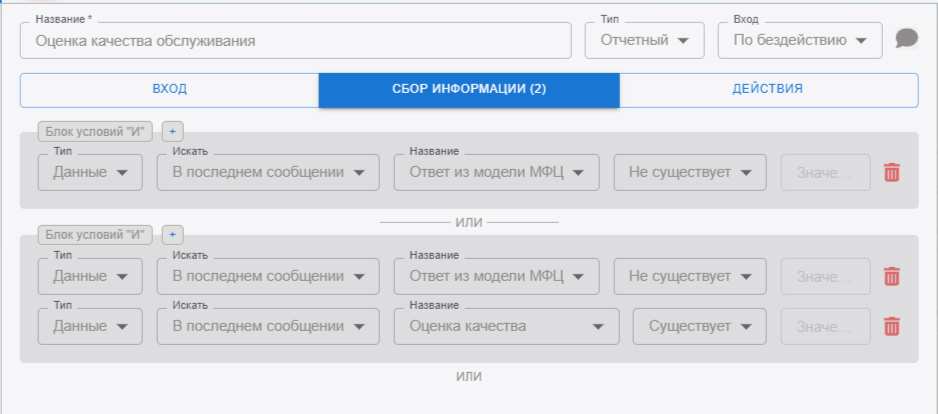Switch to the 'ВХОД' tab
The image size is (938, 414).
169,89
